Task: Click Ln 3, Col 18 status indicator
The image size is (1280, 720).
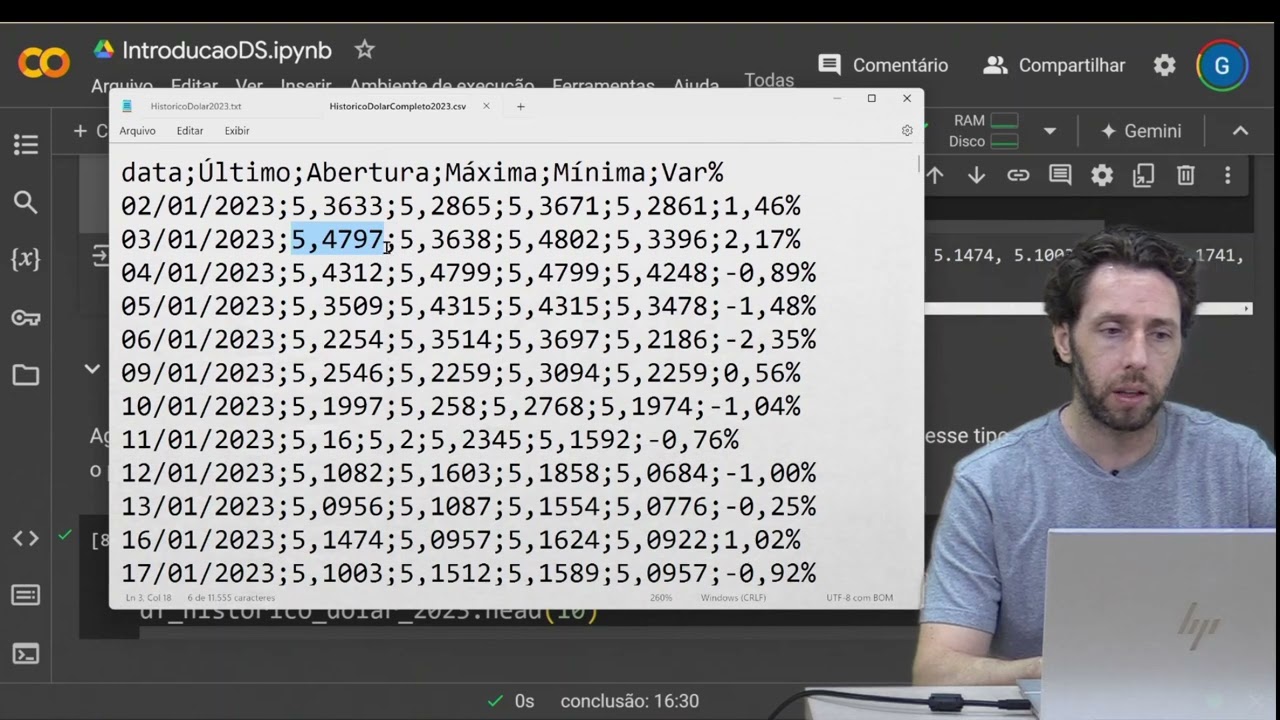Action: 148,598
